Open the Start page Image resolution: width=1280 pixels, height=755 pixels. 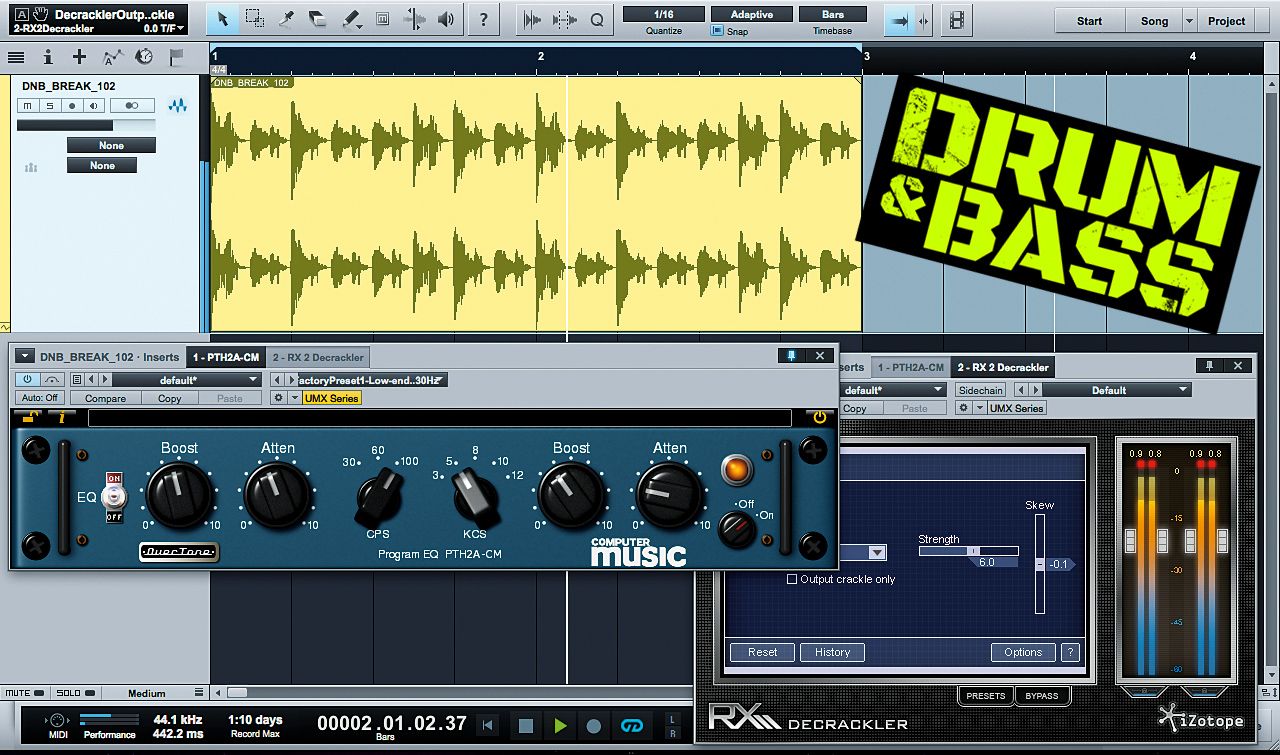tap(1089, 20)
